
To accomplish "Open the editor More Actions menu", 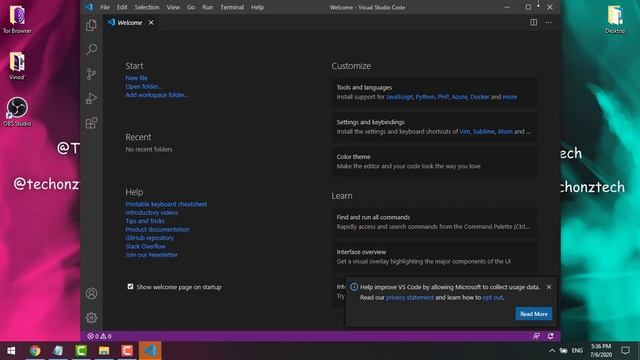I will coord(548,22).
